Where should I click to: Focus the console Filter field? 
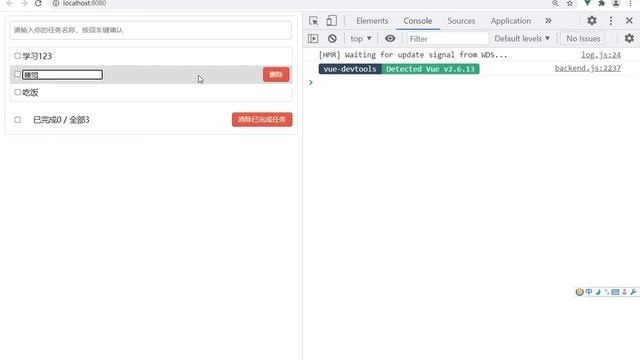447,38
